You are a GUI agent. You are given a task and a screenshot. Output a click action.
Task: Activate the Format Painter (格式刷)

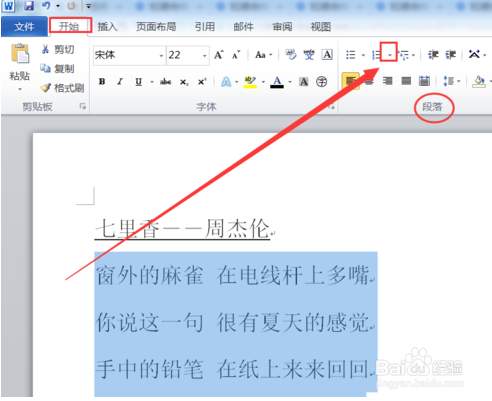[62, 88]
